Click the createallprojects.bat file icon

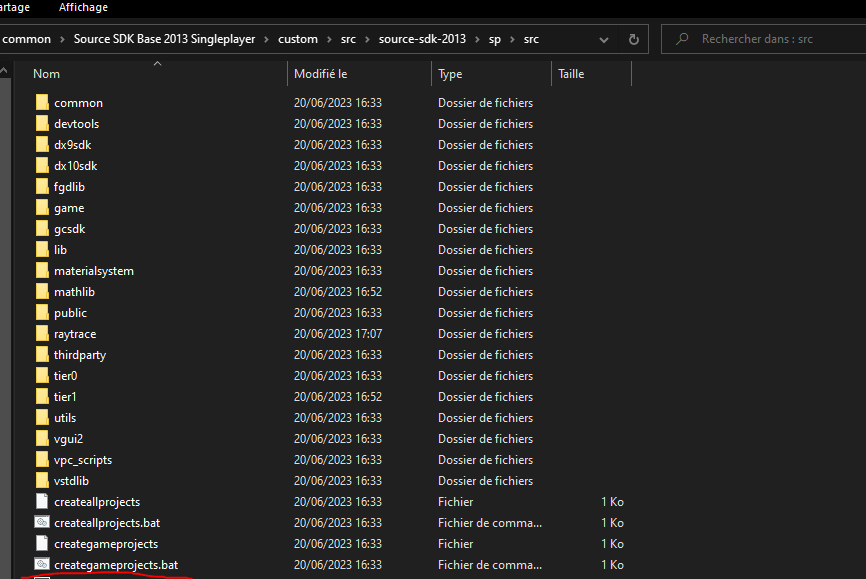pyautogui.click(x=42, y=523)
